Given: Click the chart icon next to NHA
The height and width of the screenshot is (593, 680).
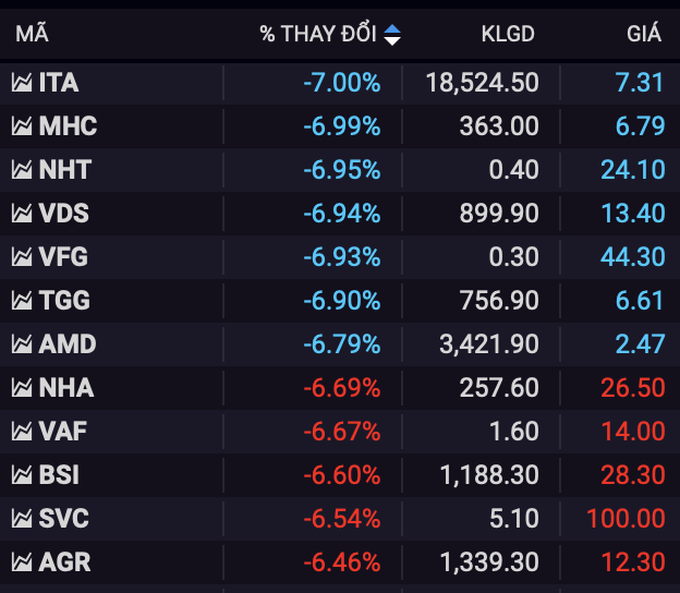Looking at the screenshot, I should pos(21,388).
